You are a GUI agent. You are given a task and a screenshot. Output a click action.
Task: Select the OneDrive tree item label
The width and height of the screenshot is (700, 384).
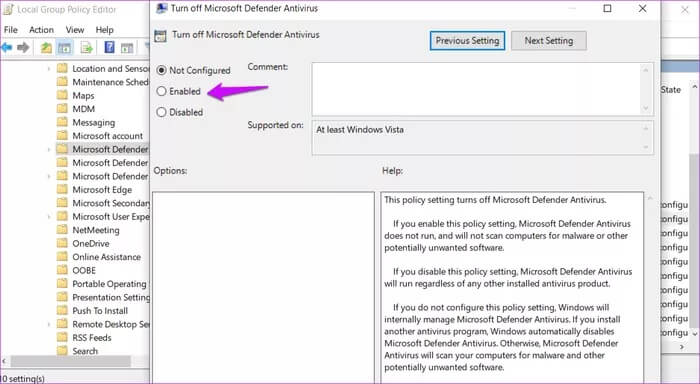pos(91,243)
